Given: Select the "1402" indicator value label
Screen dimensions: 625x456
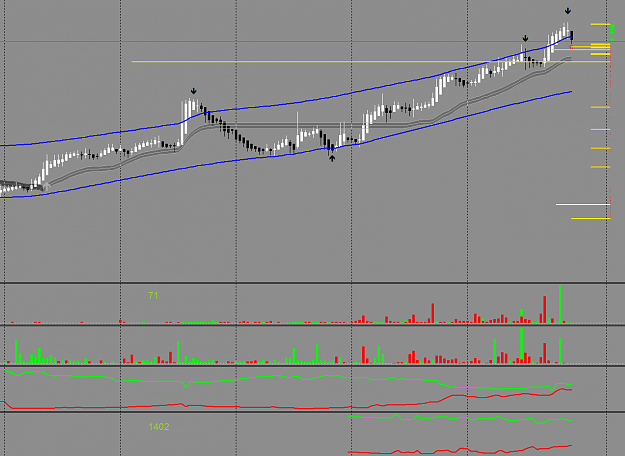Looking at the screenshot, I should tap(159, 427).
